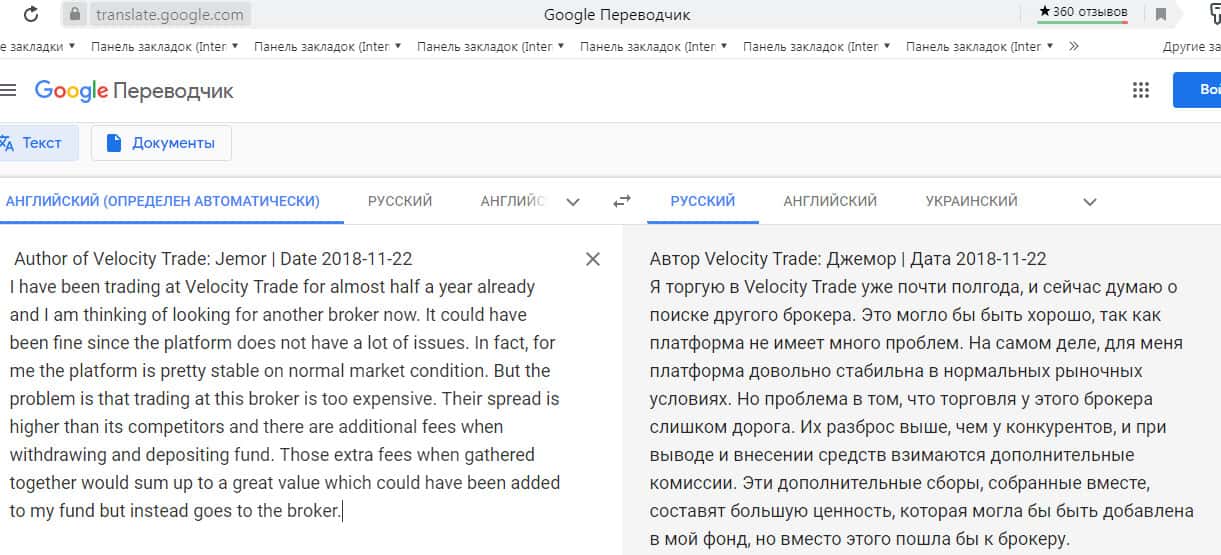The image size is (1221, 555).
Task: Open the Google apps grid
Action: [1140, 90]
